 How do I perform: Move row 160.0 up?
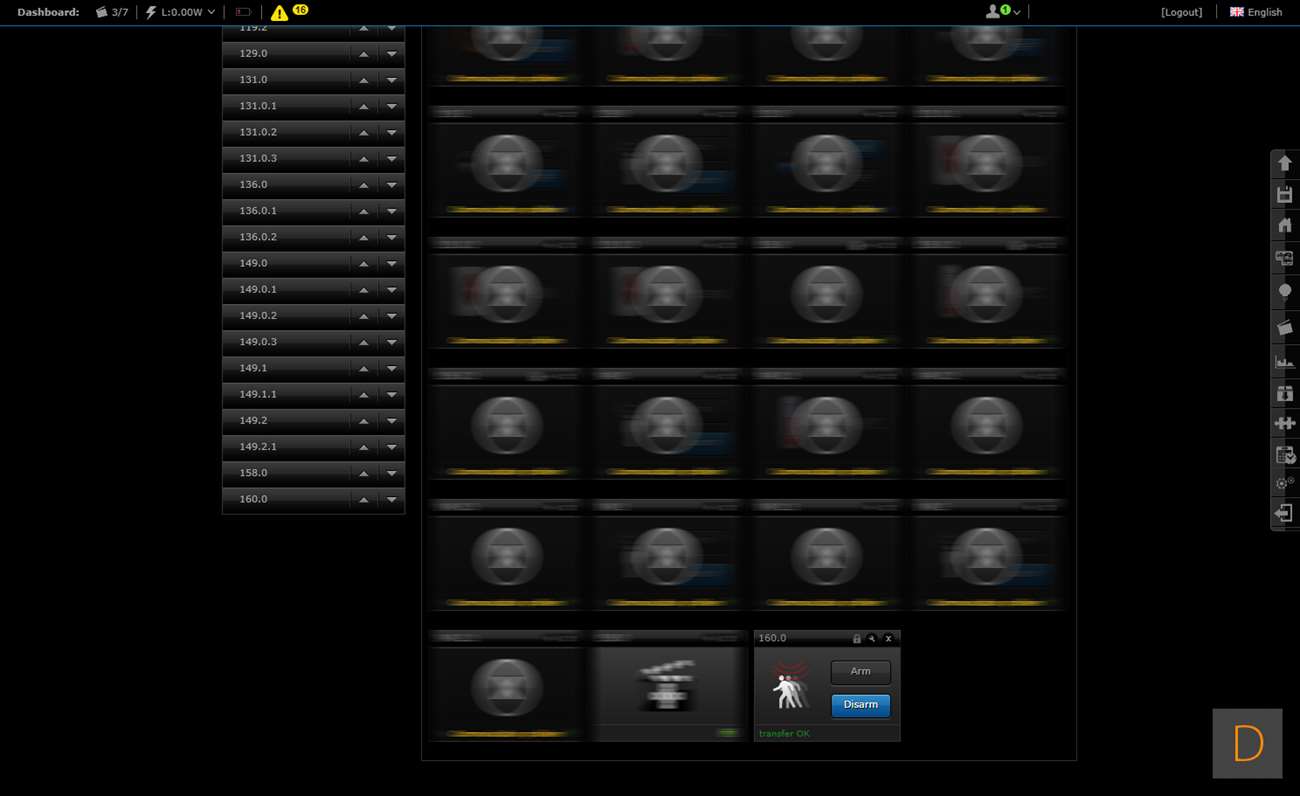click(x=364, y=500)
